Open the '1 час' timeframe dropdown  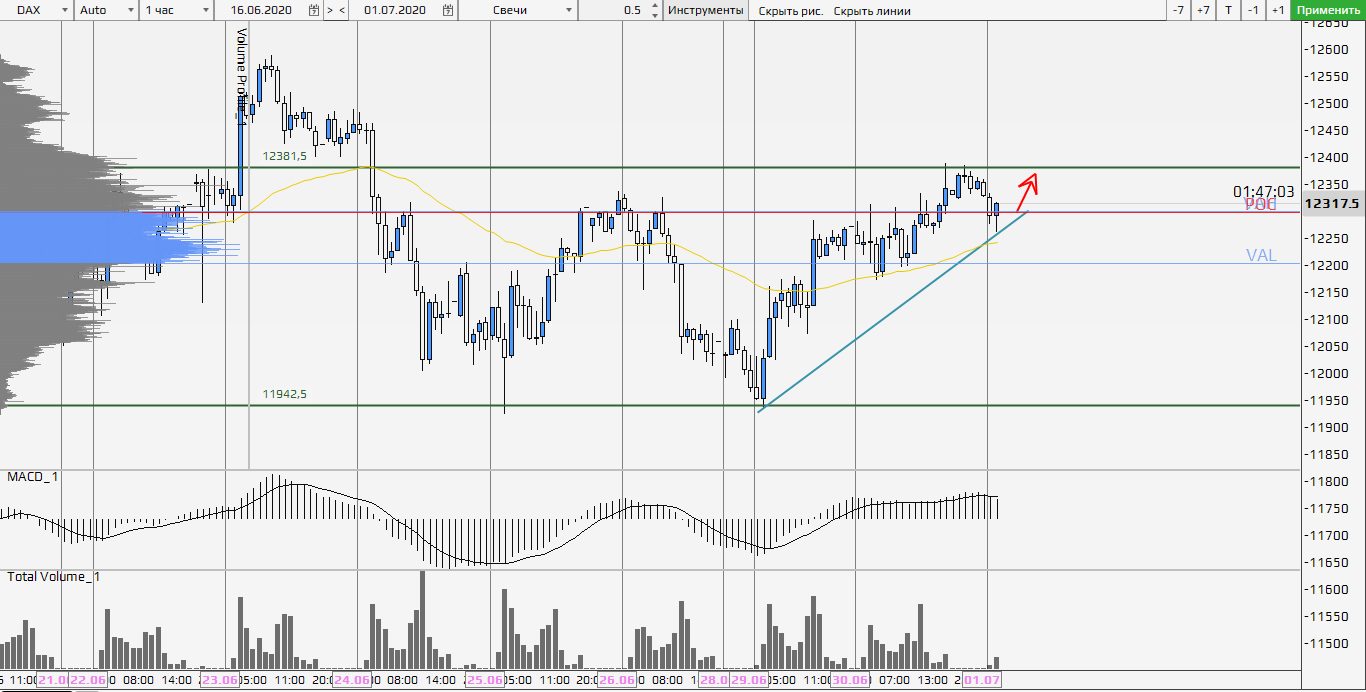(205, 10)
